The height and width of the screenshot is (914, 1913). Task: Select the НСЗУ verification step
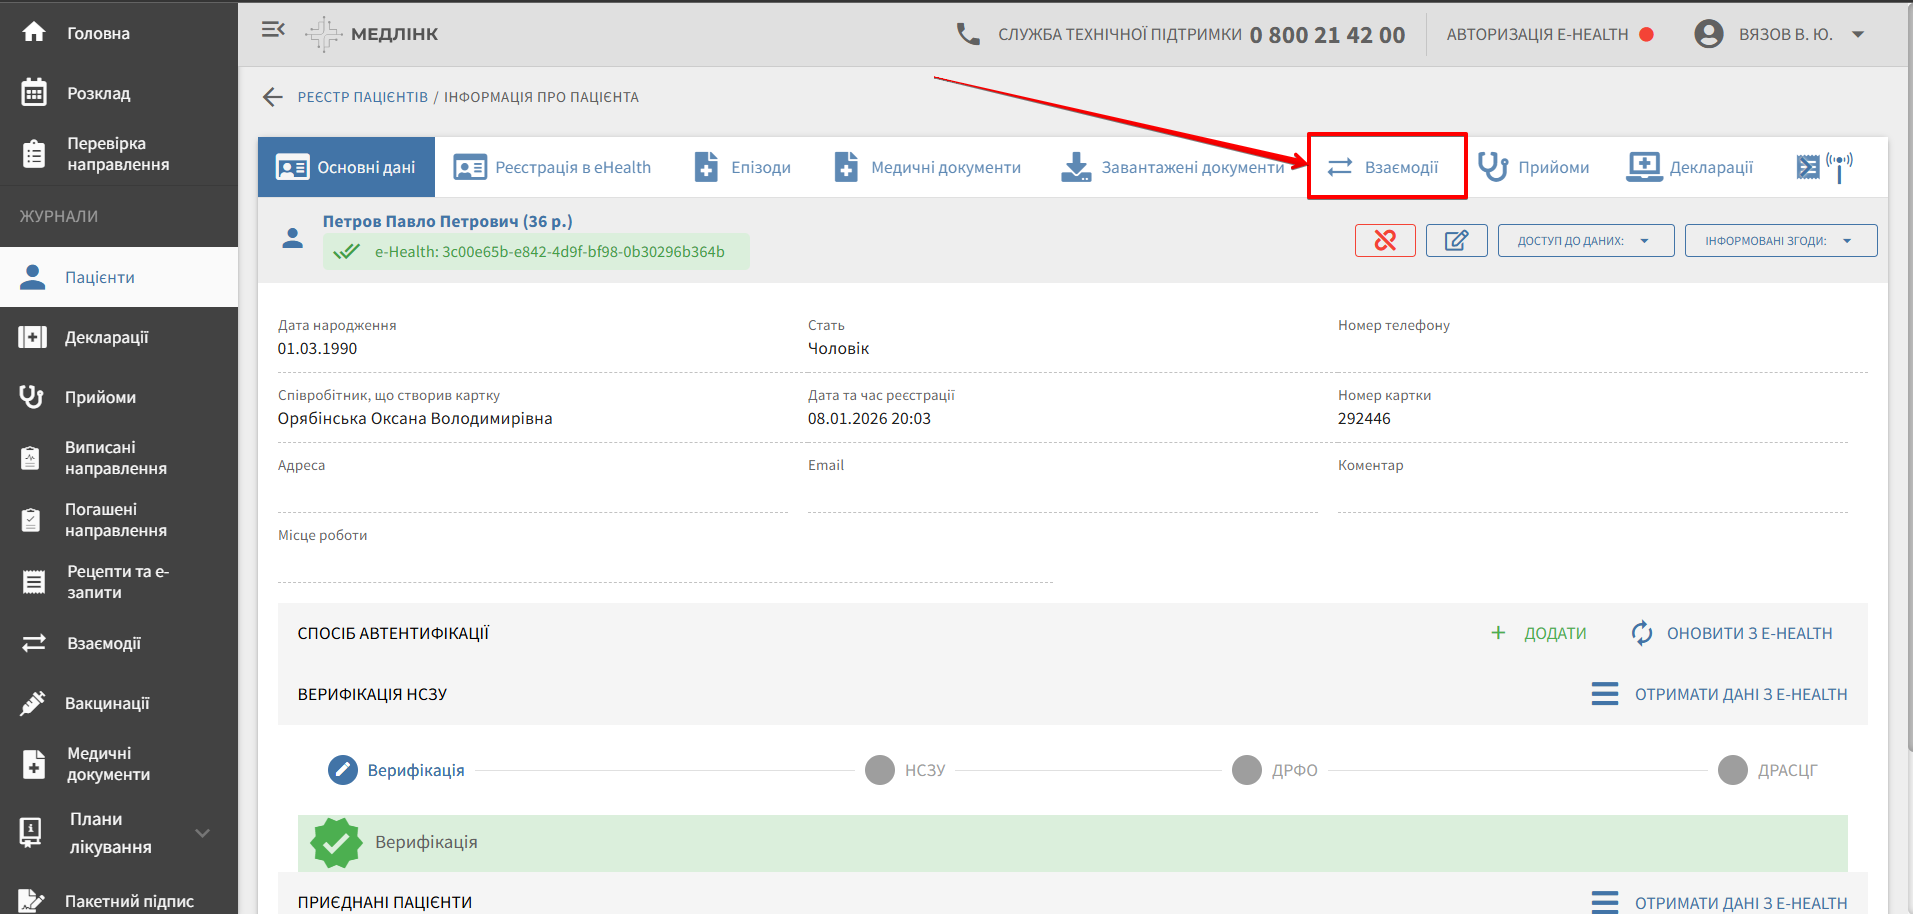(880, 770)
